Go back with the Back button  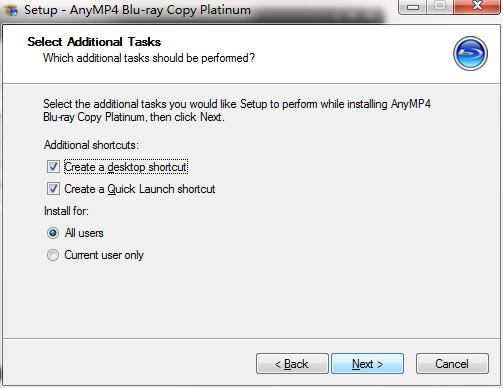[292, 364]
